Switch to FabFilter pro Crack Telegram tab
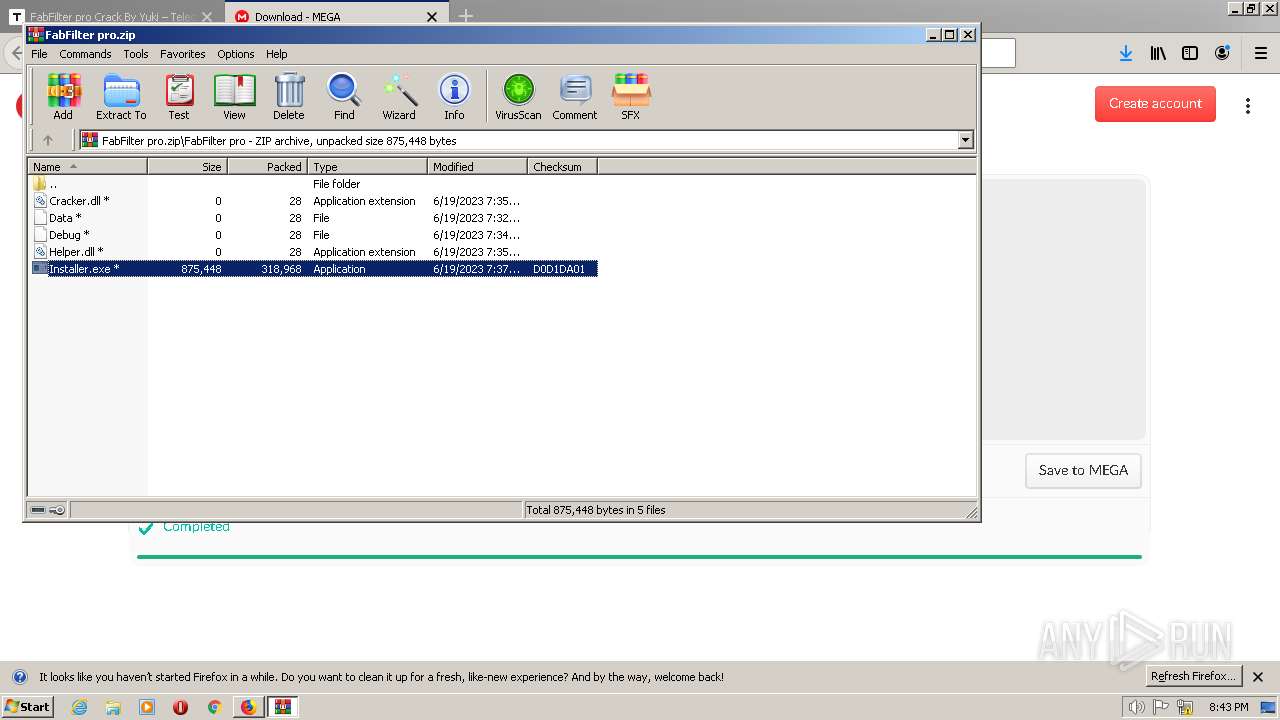This screenshot has width=1280, height=720. pyautogui.click(x=113, y=16)
